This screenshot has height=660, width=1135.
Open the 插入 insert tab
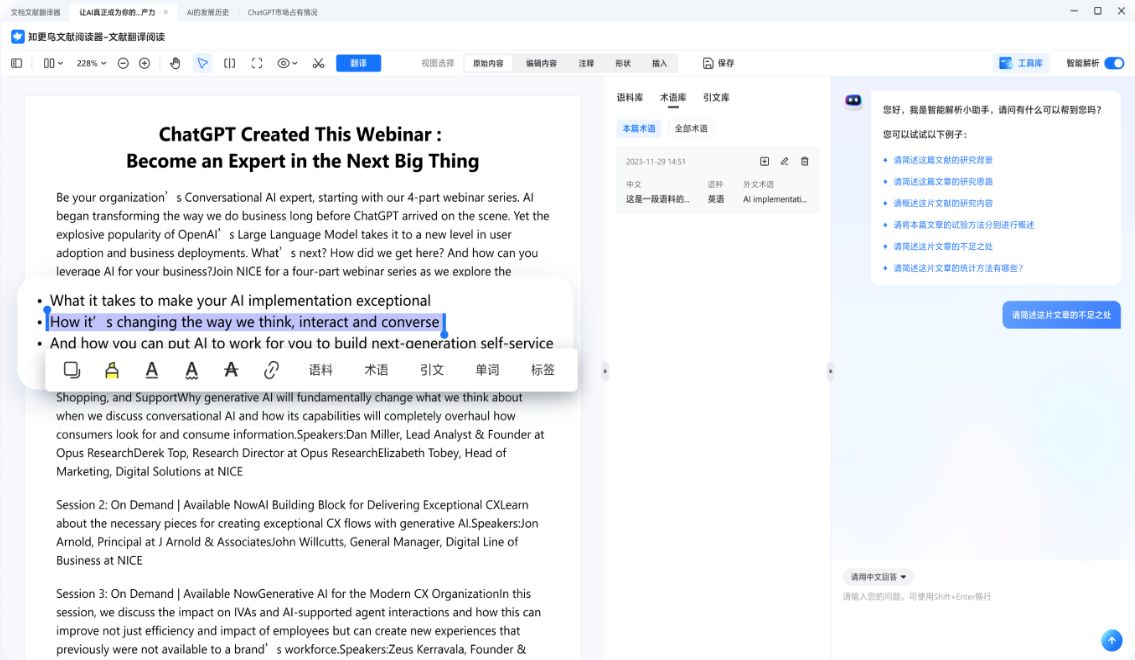659,64
